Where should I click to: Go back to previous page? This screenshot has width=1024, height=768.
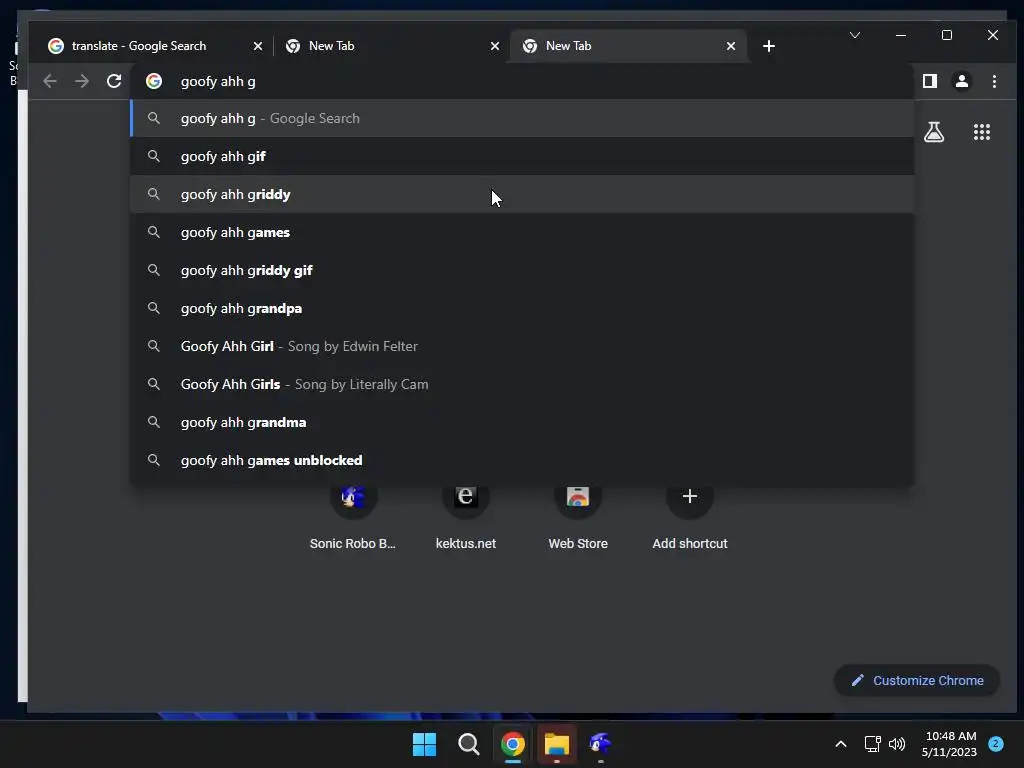[50, 81]
